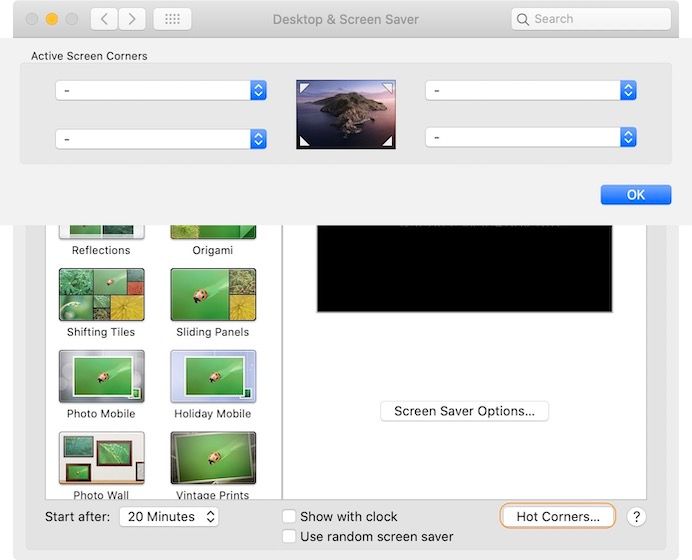Toggle Use random screen saver checkbox
Screen dimensions: 692x560
coord(289,537)
